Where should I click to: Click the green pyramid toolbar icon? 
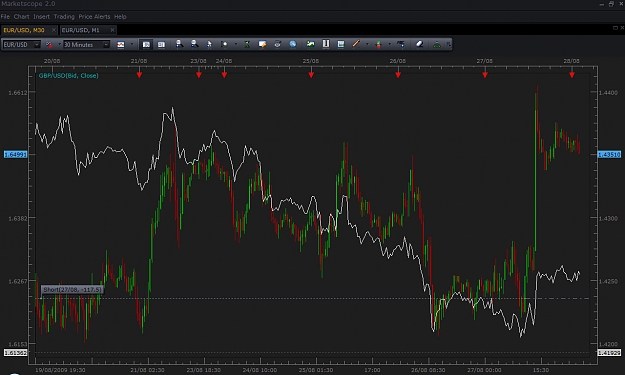(x=437, y=44)
